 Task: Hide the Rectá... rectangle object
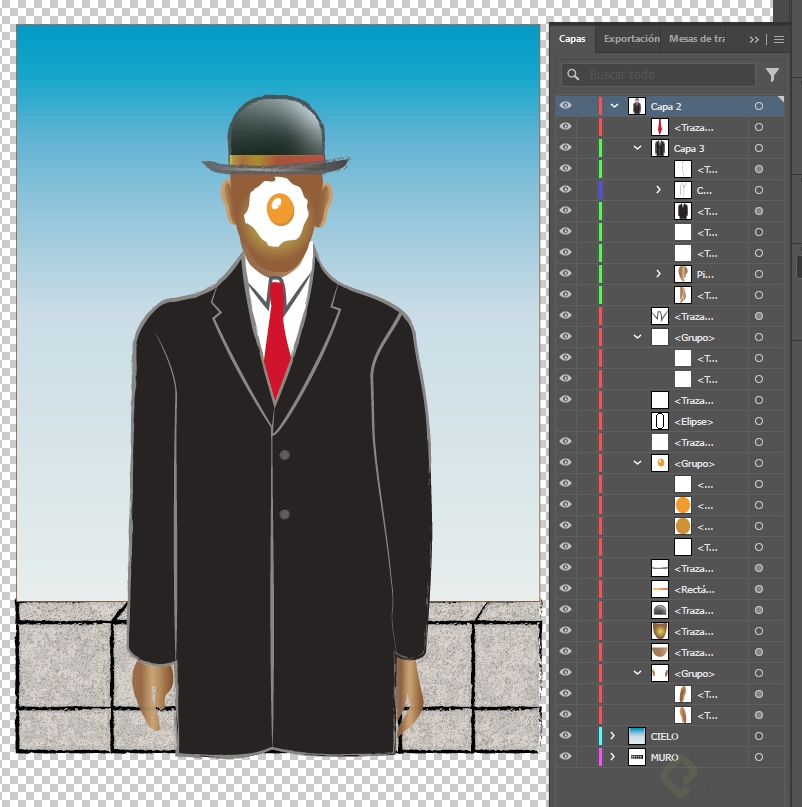[x=566, y=589]
